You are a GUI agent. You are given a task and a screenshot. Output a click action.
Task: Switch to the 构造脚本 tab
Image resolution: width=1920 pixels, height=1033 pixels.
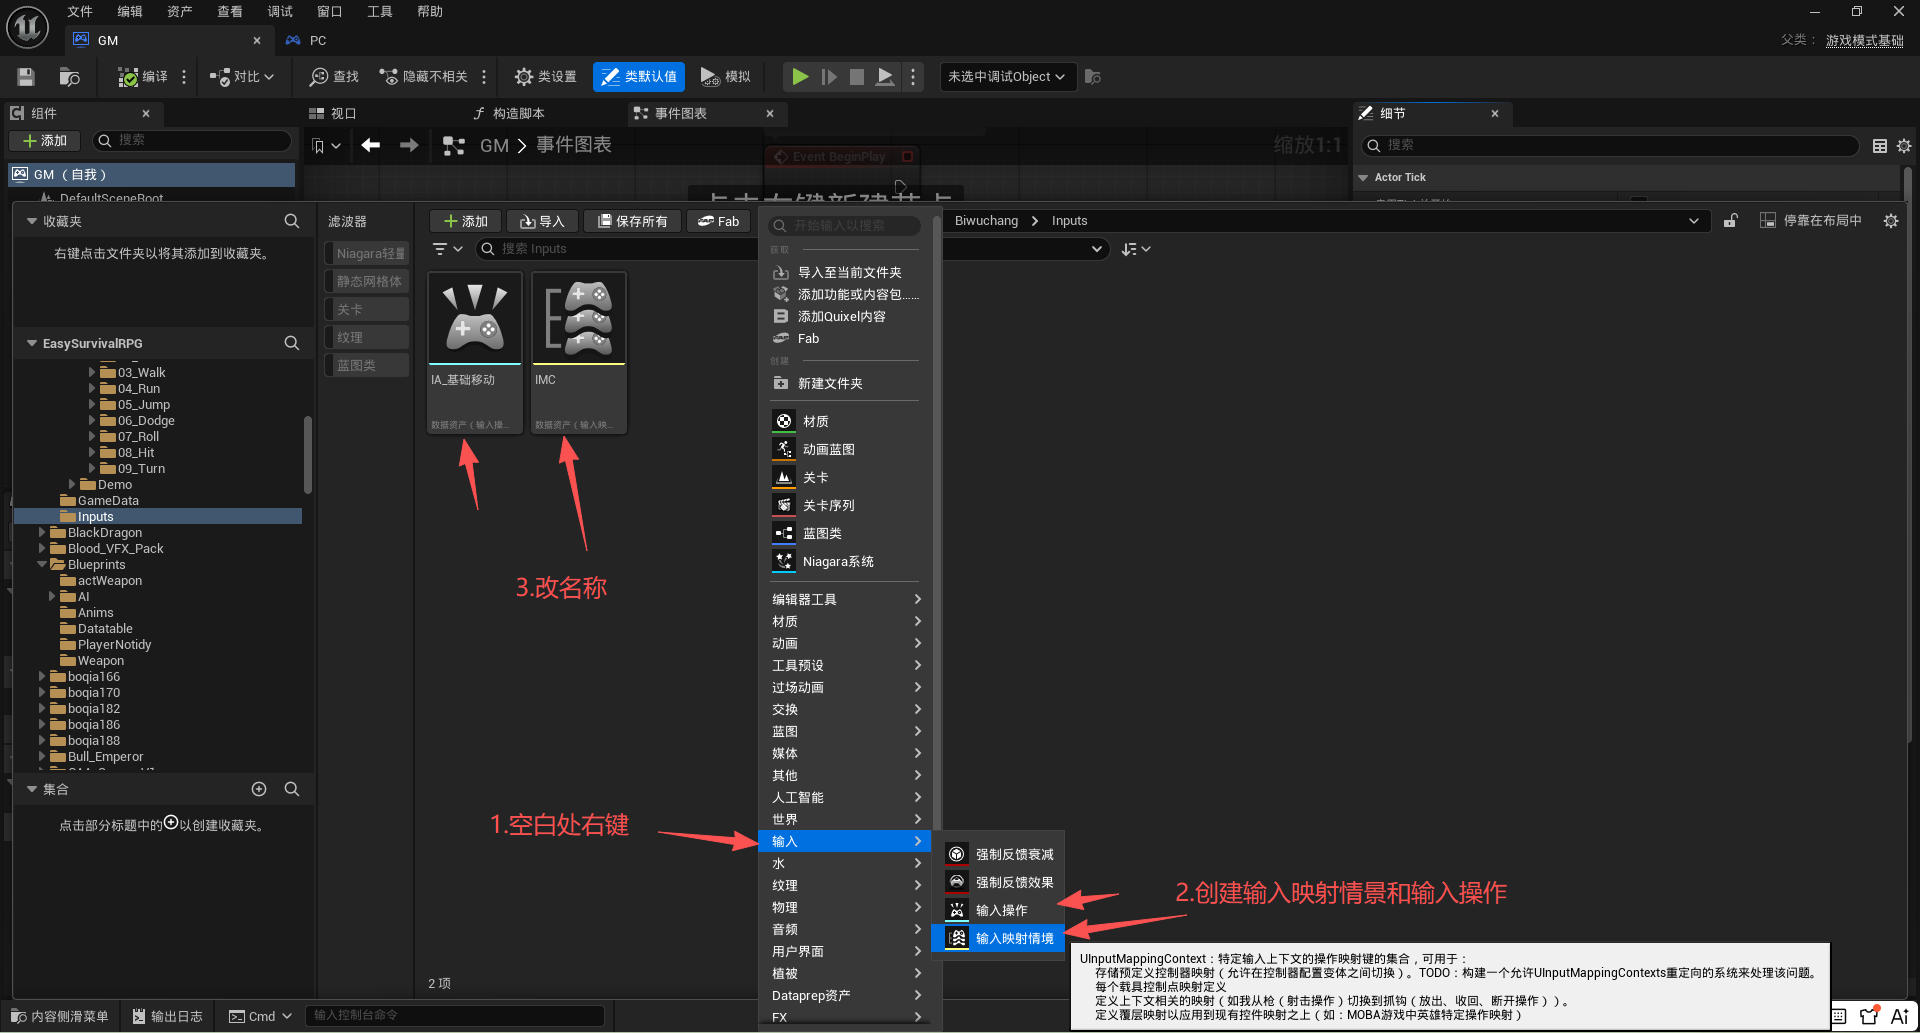coord(510,113)
